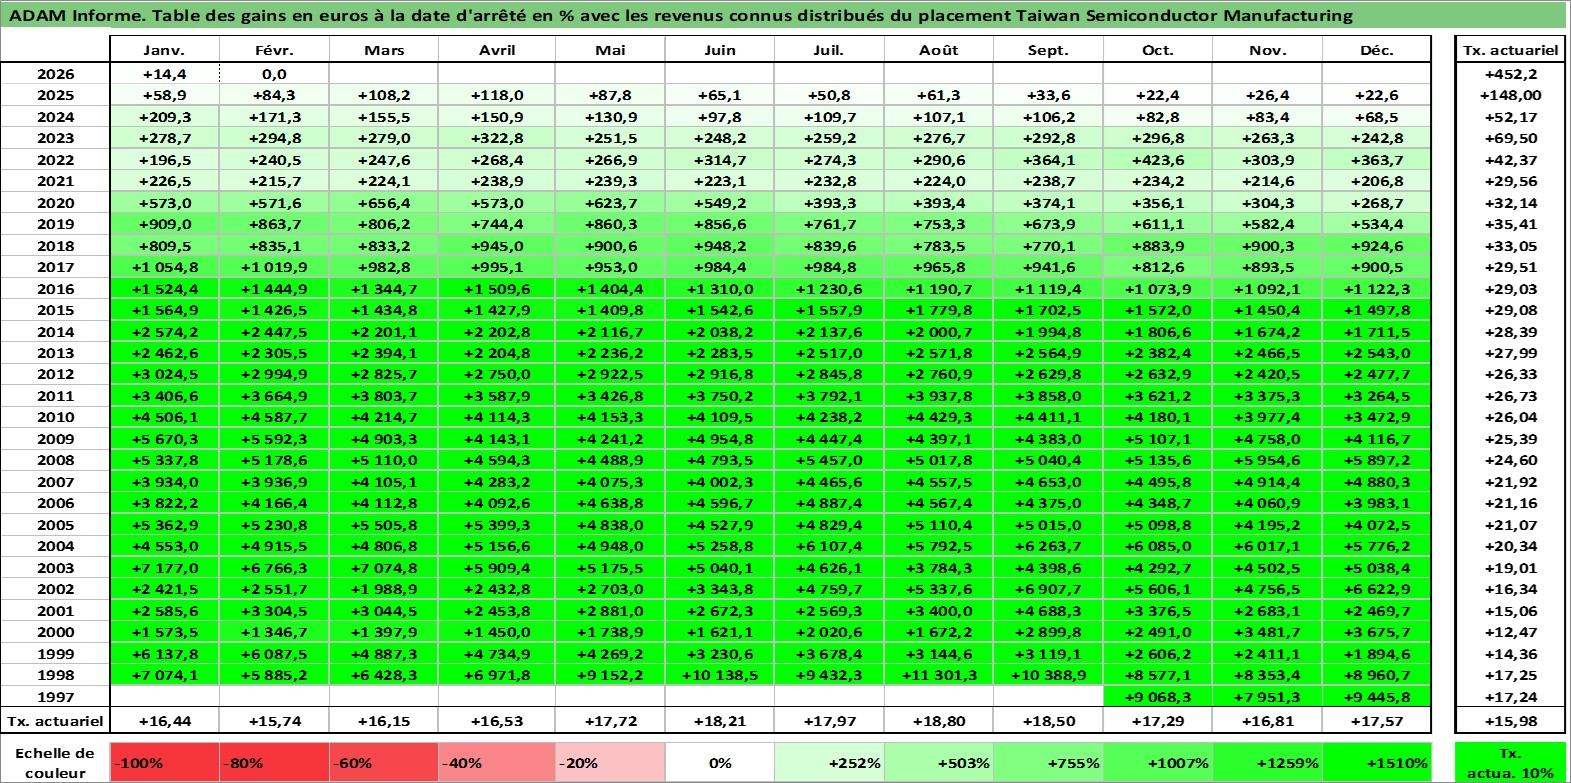
Task: Select the -40% color scale swatch
Action: click(x=497, y=762)
